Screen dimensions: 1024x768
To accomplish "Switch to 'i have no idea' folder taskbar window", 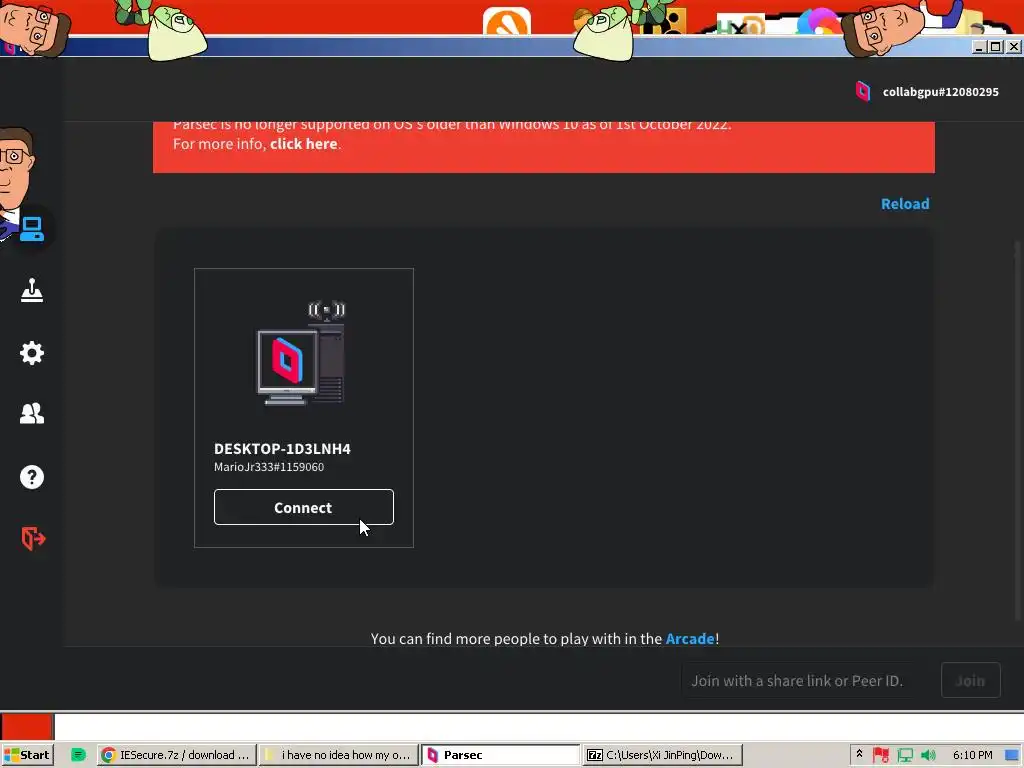I will pyautogui.click(x=338, y=755).
